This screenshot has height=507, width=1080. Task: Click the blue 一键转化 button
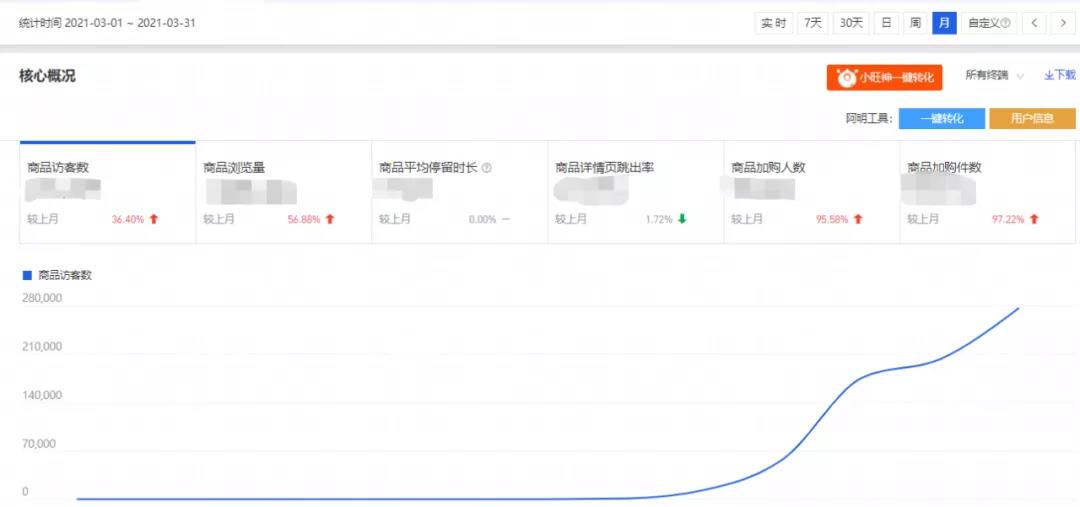[941, 119]
